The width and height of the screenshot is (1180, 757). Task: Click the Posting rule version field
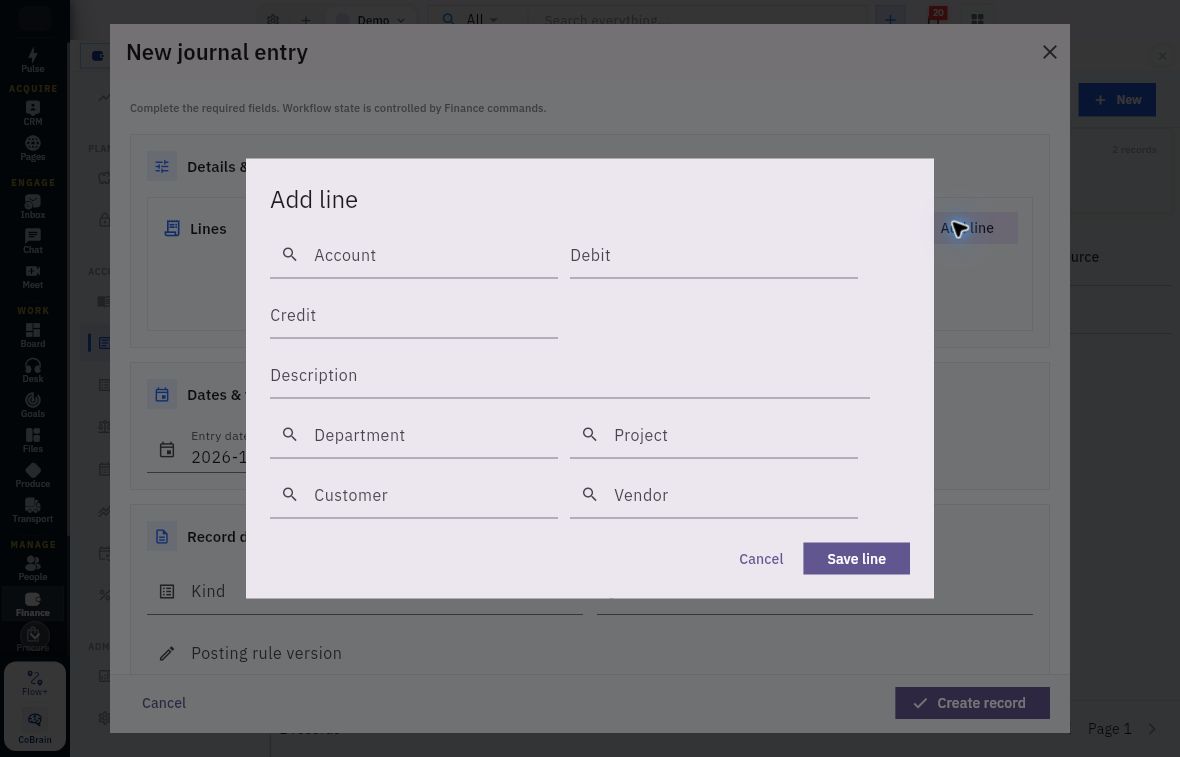(x=589, y=653)
